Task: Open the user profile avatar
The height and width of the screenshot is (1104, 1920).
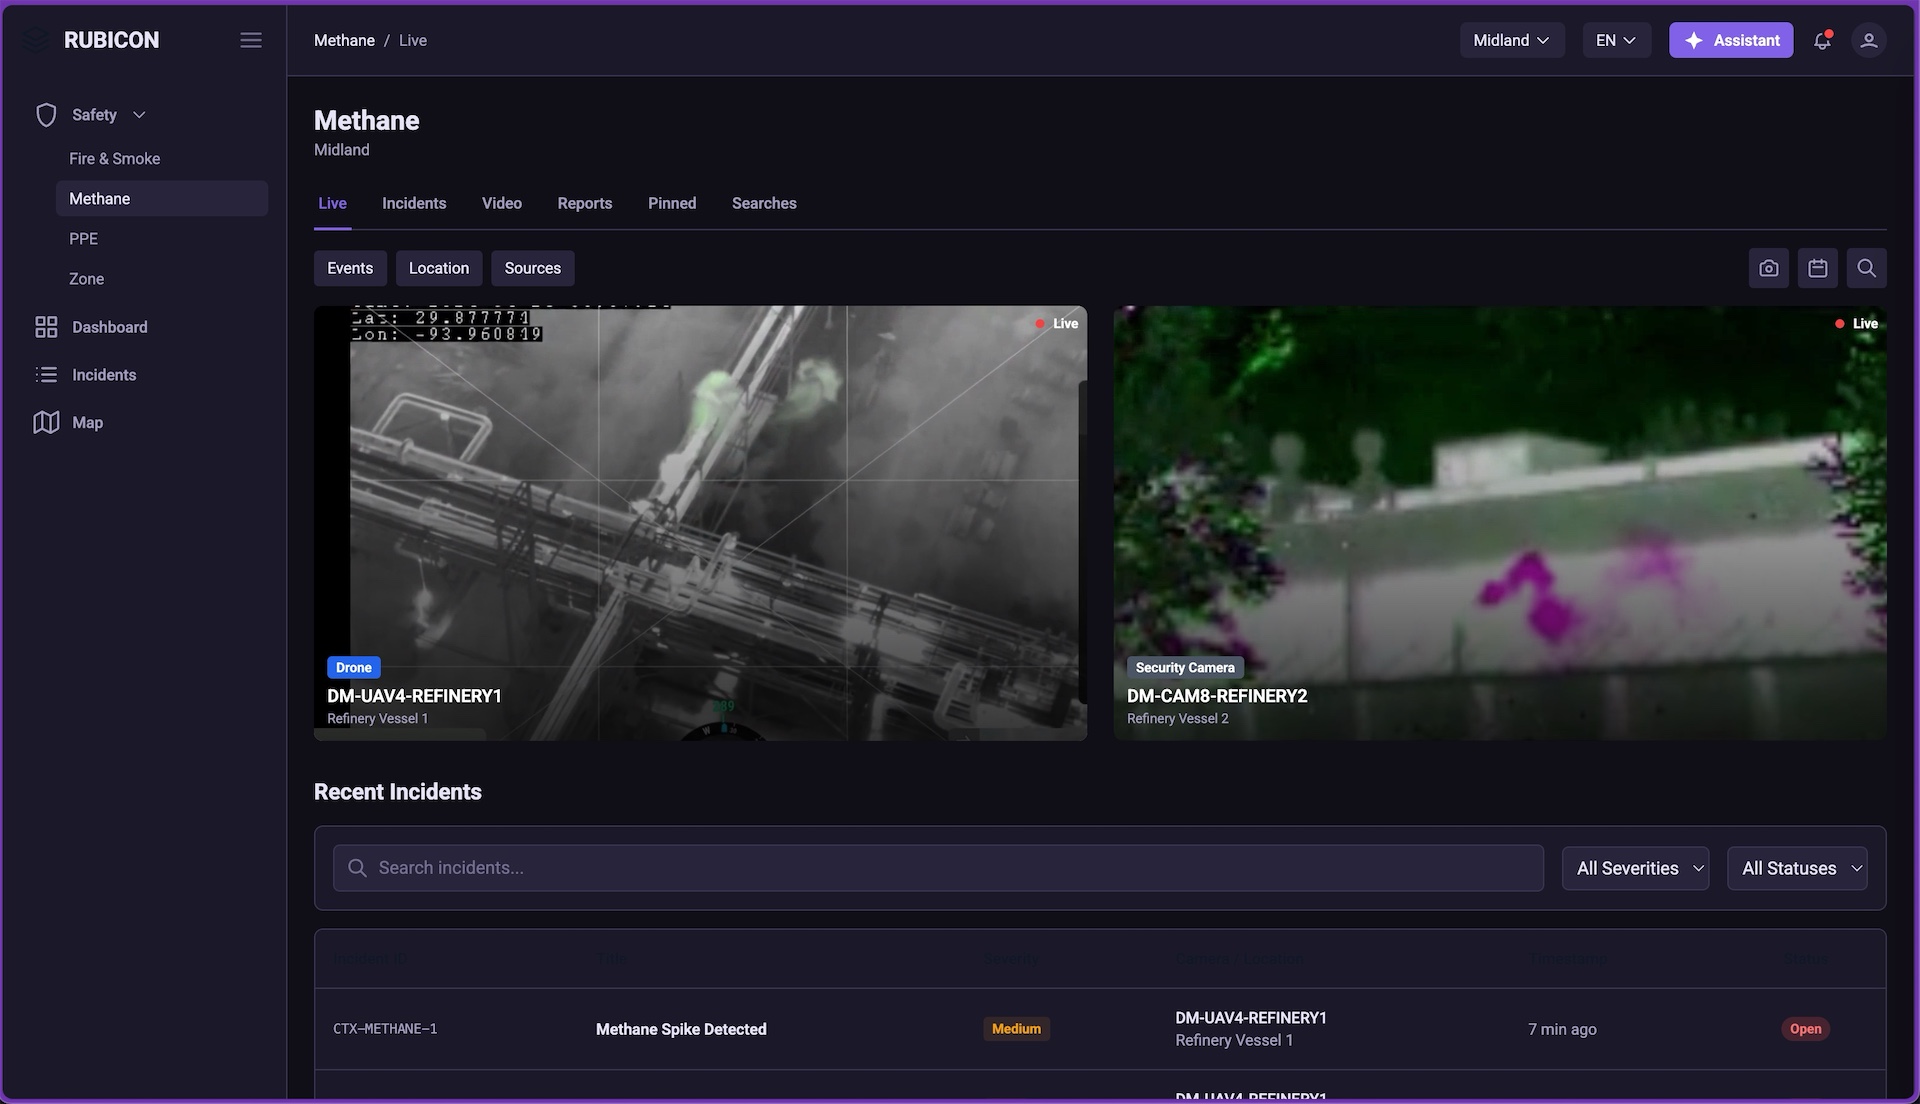Action: coord(1868,40)
